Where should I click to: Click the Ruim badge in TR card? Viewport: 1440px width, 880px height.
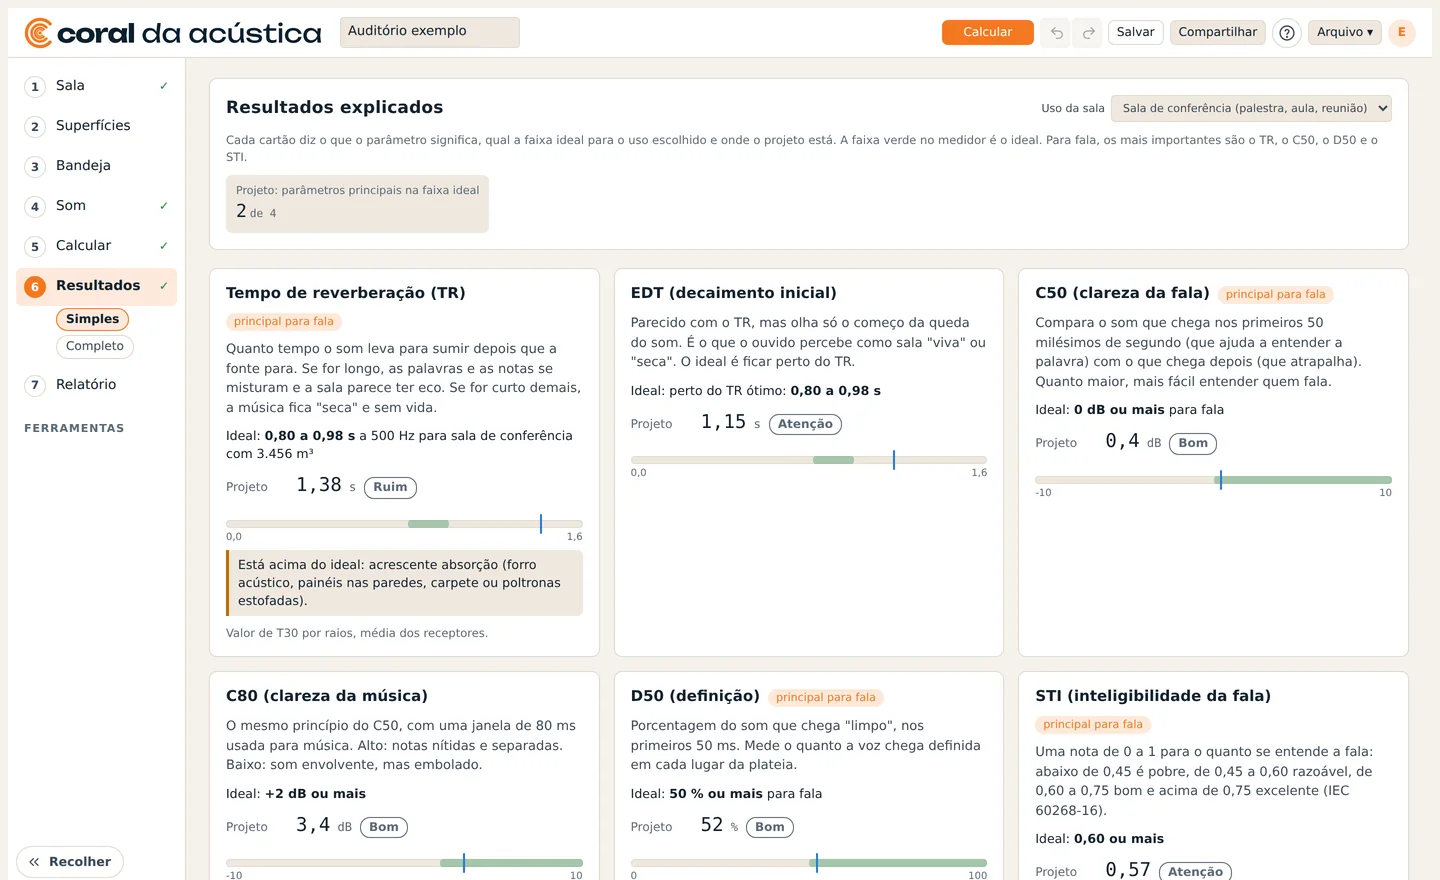tap(390, 488)
